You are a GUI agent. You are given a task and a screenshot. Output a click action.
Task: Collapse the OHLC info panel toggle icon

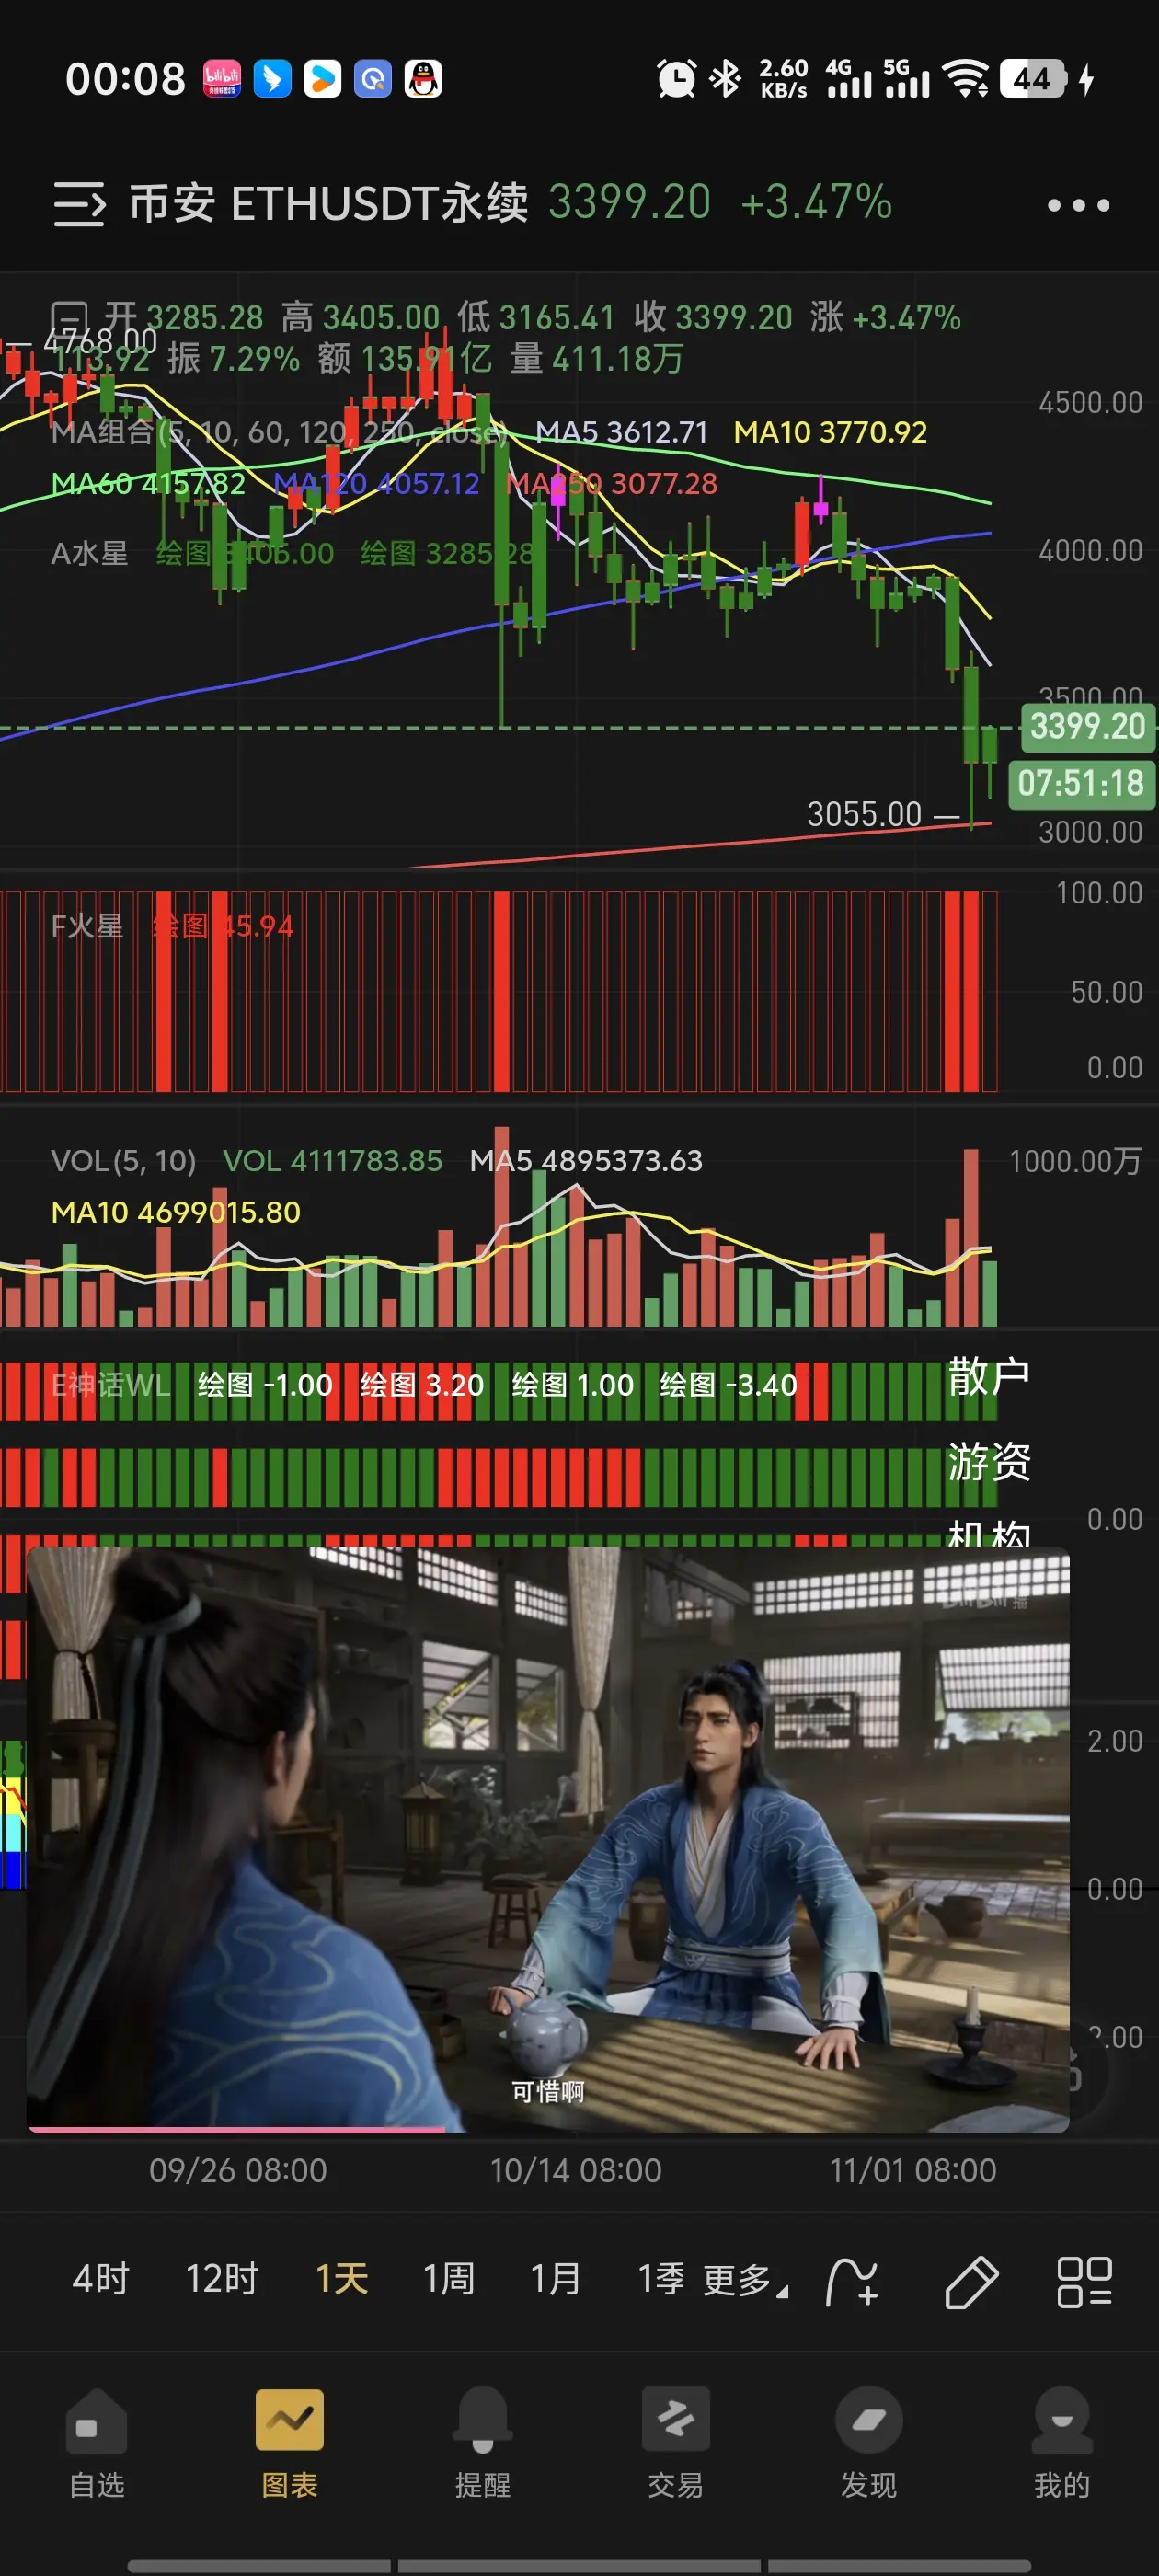coord(70,317)
